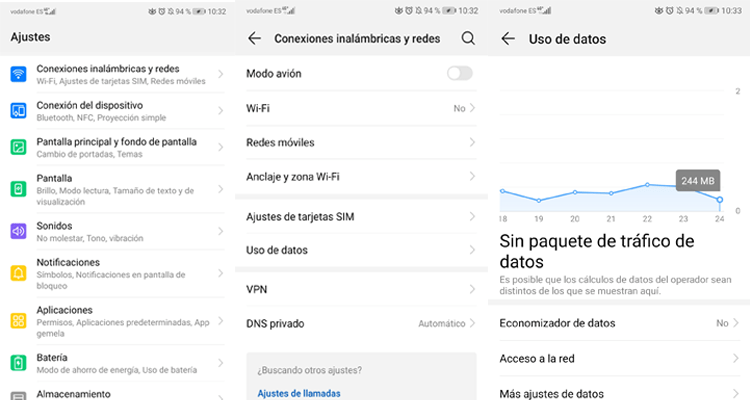
Task: Tap the purple Sonidos speaker icon
Action: [18, 232]
